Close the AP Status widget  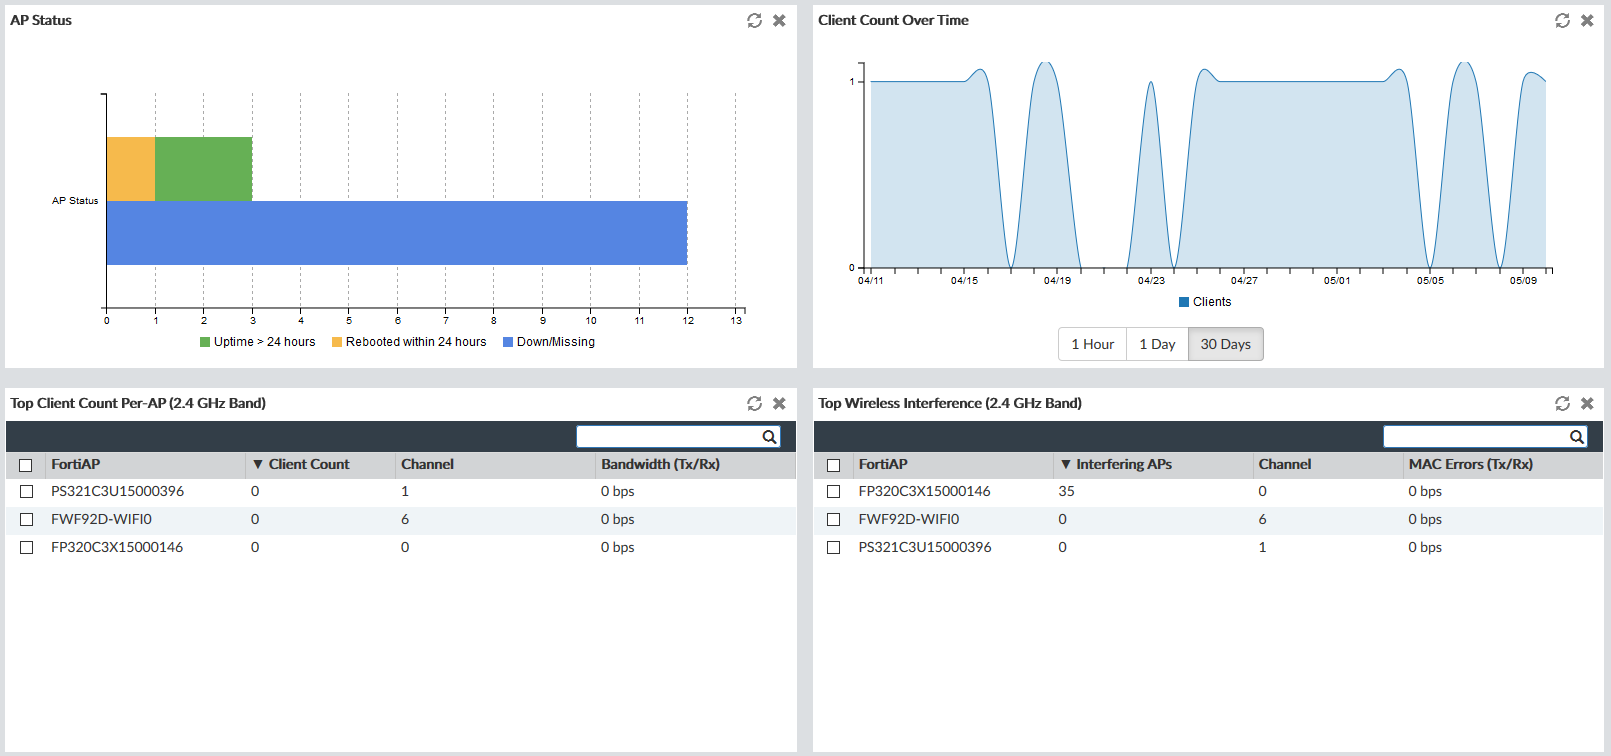pyautogui.click(x=779, y=20)
